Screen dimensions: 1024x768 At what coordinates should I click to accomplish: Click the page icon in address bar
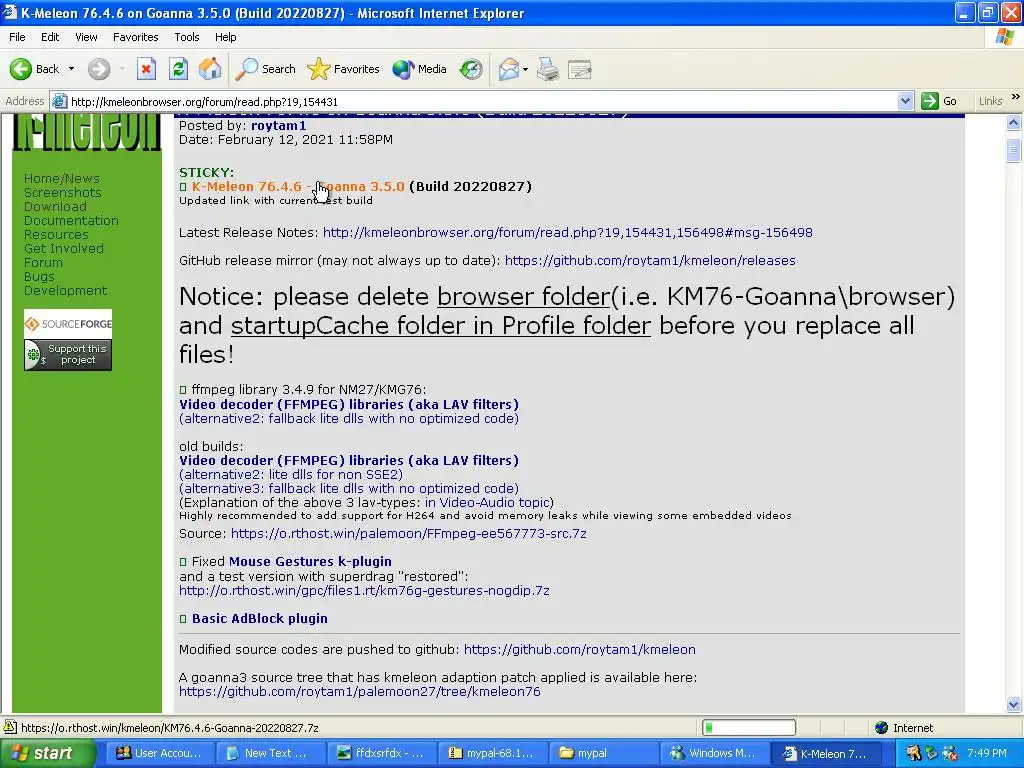(x=59, y=101)
